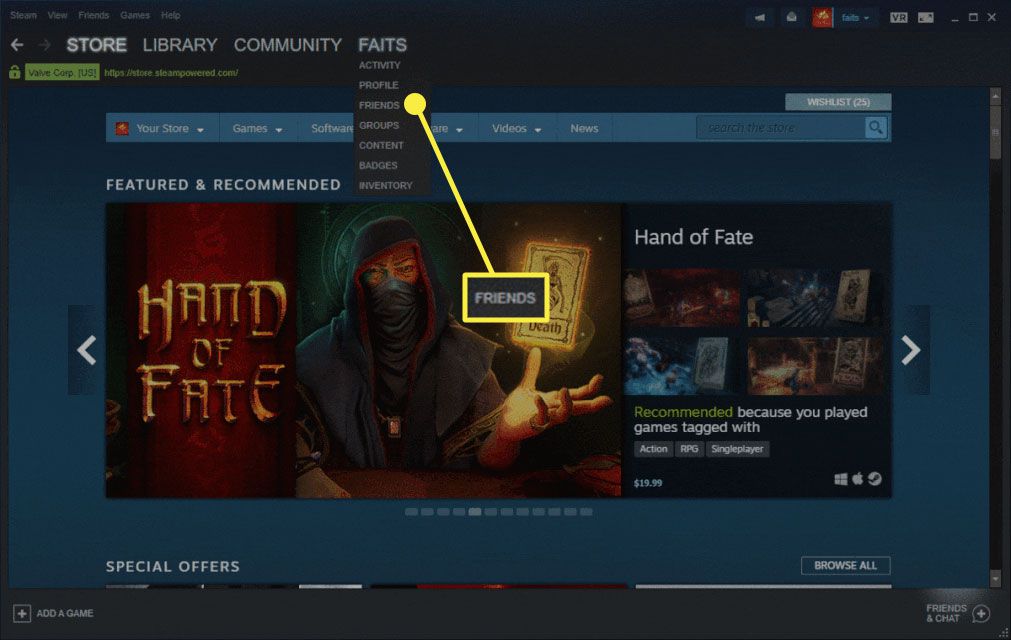Open the Hand of Fate featured banner
Screen dimensions: 1011x640
pyautogui.click(x=363, y=350)
